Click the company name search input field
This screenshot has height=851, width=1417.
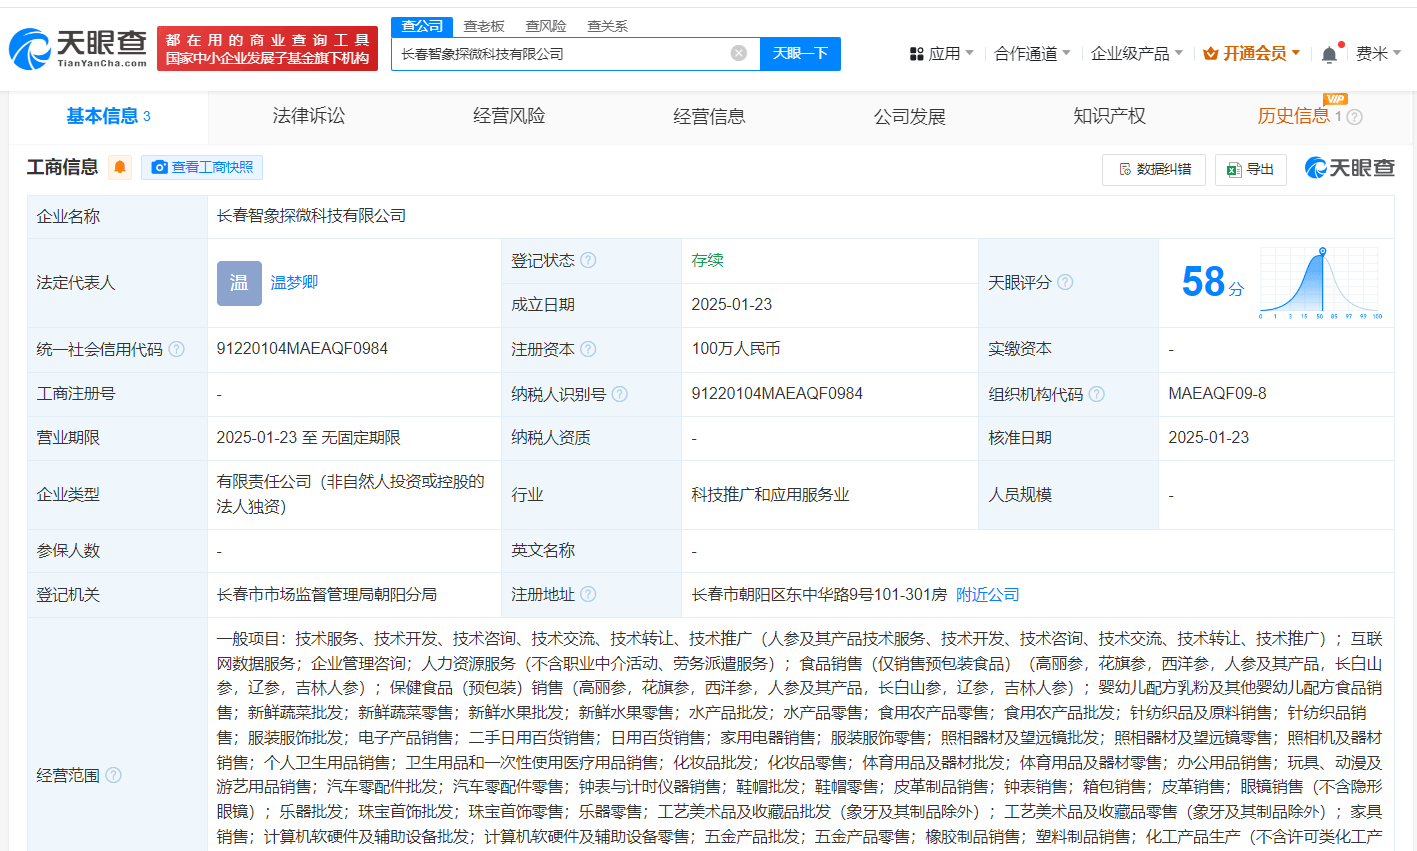[560, 53]
